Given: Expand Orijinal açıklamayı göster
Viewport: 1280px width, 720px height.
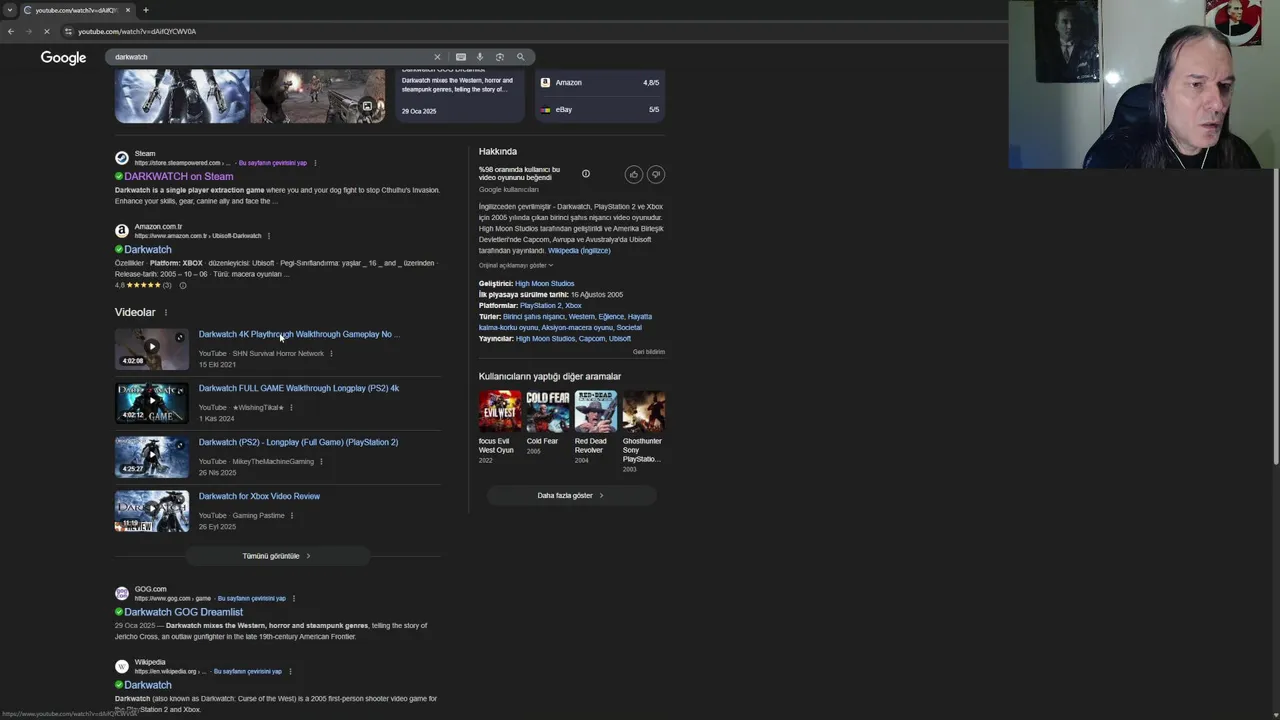Looking at the screenshot, I should [516, 265].
